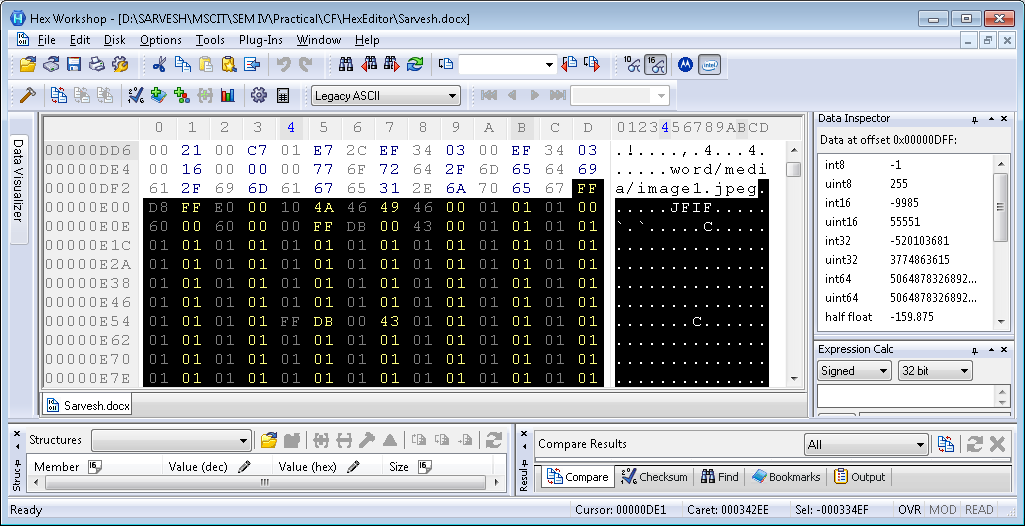Click the Open Drive toolbar icon

coord(52,64)
